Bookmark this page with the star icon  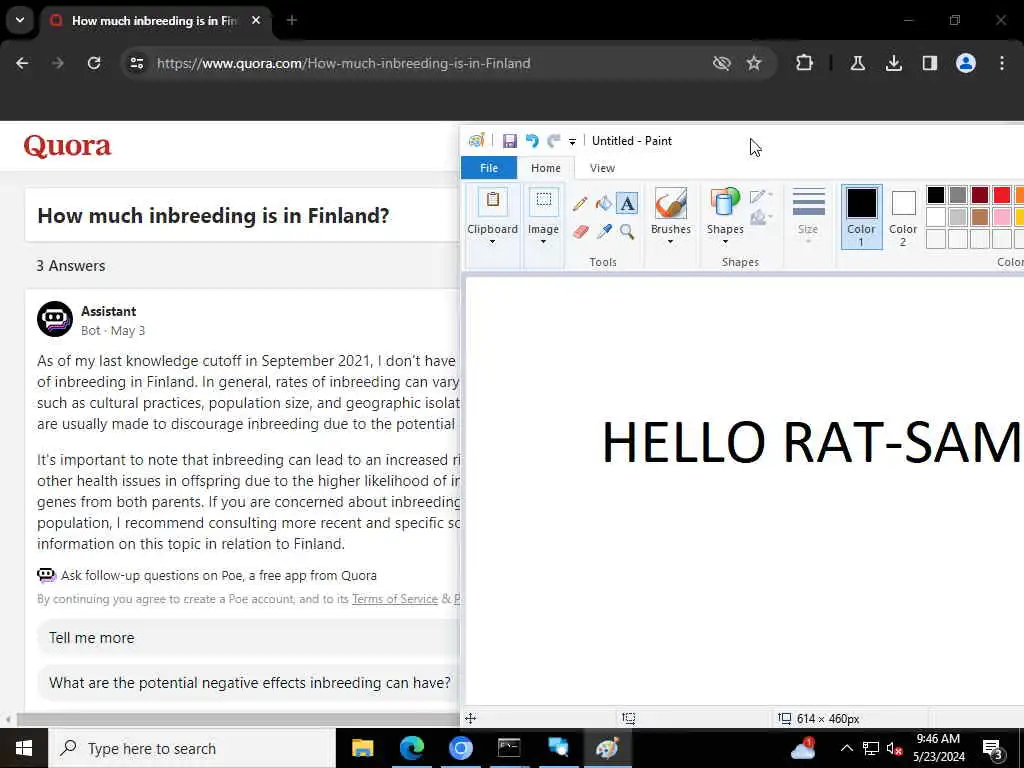tap(754, 63)
